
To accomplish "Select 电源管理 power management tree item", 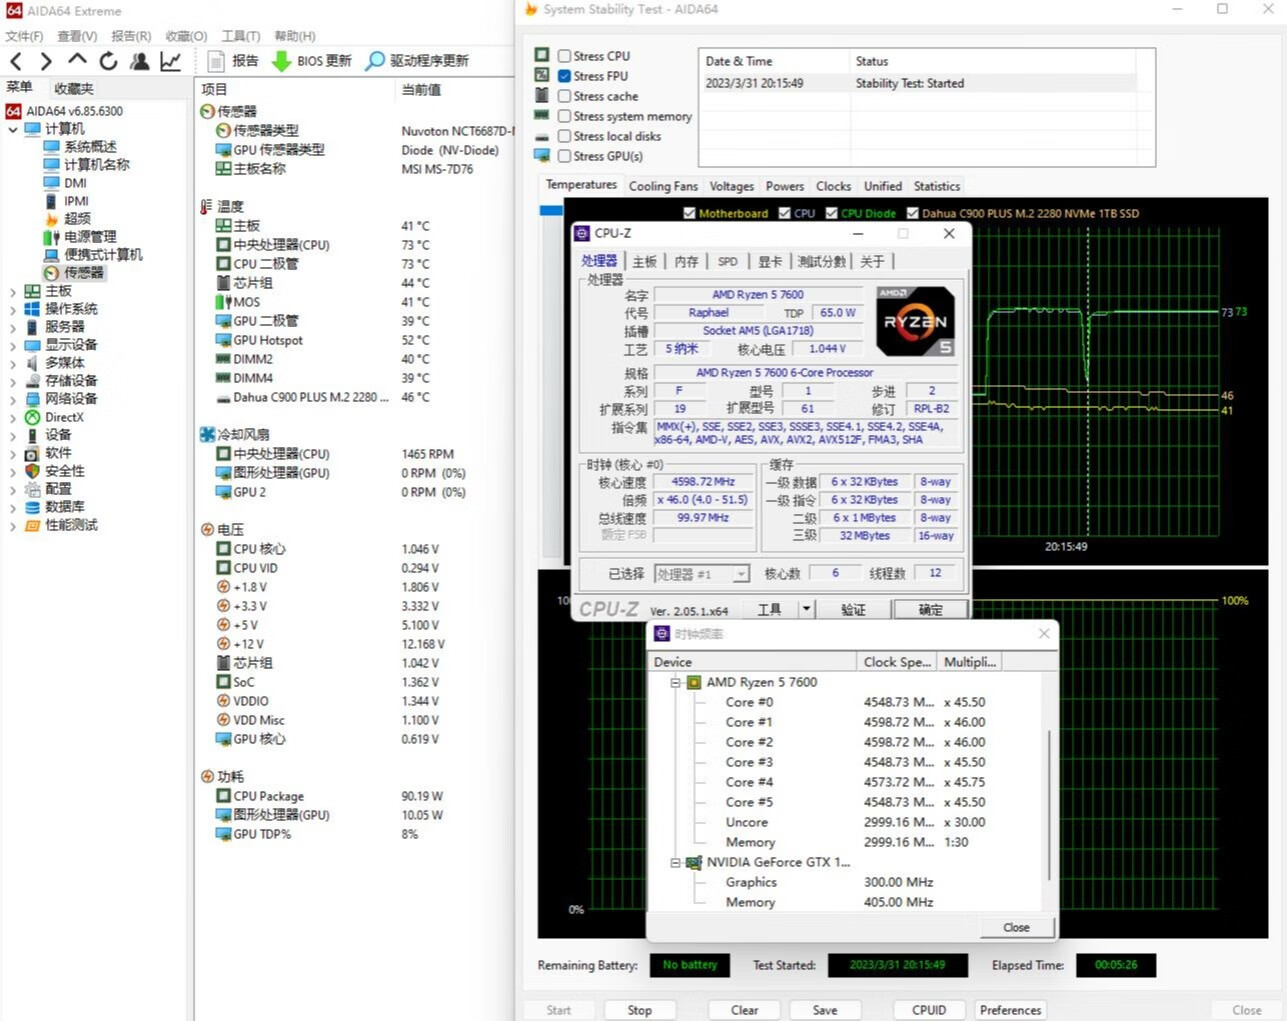I will pos(80,237).
